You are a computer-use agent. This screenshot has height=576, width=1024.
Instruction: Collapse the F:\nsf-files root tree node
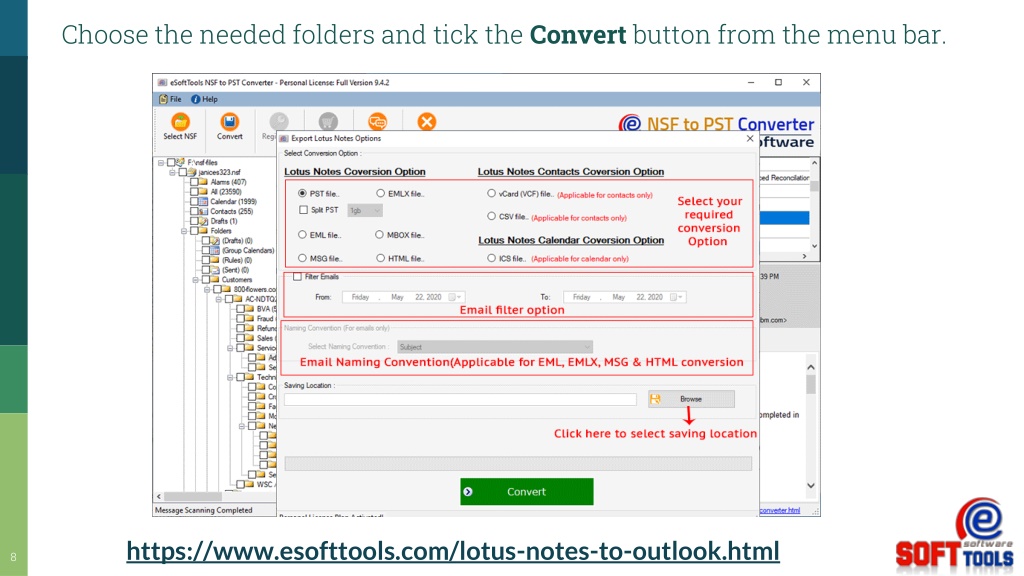click(161, 162)
